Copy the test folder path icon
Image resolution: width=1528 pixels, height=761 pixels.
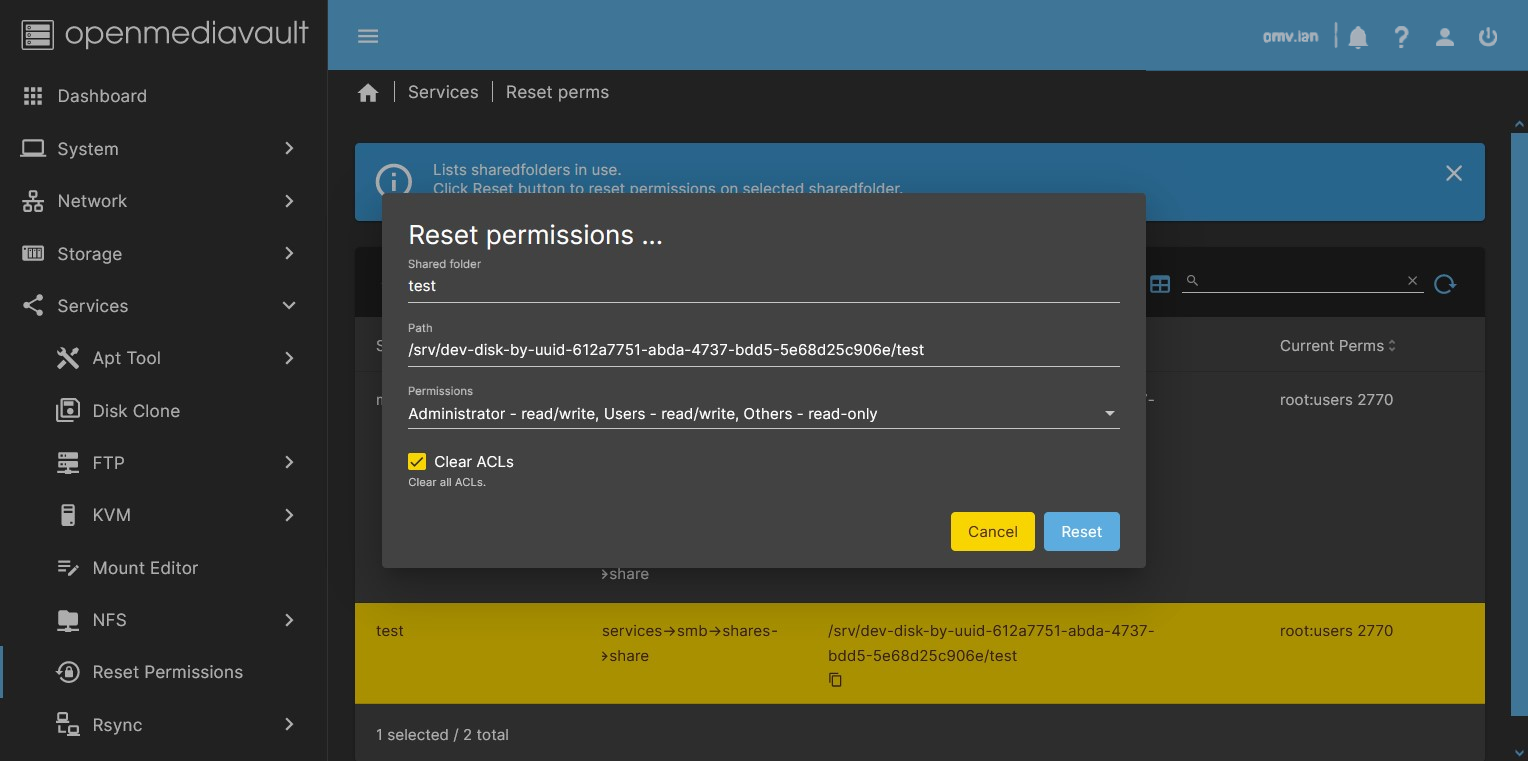click(835, 680)
